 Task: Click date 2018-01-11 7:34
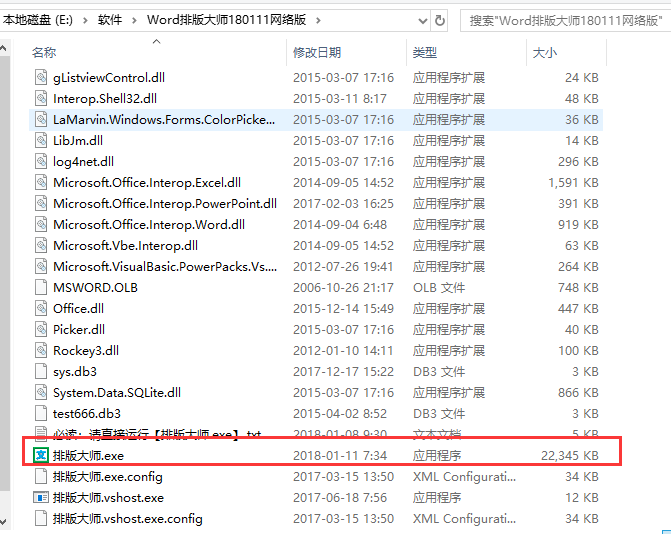(x=340, y=455)
